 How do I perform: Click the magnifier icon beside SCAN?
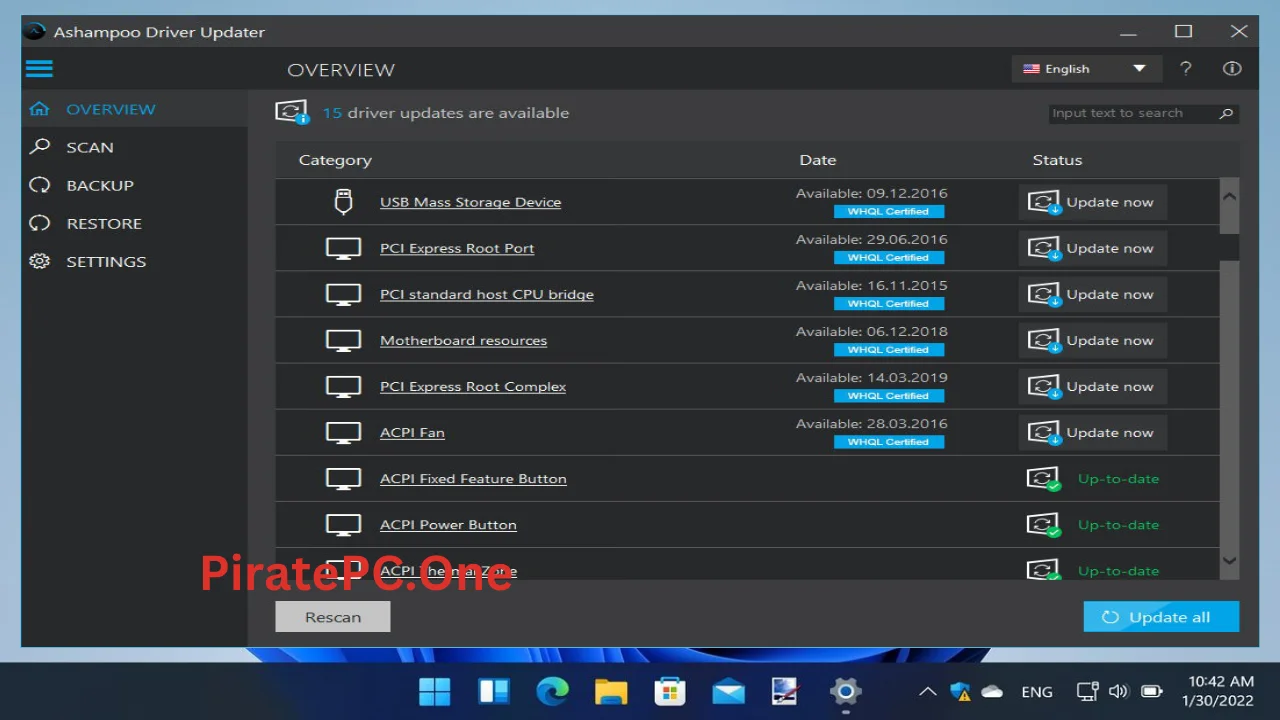[39, 147]
